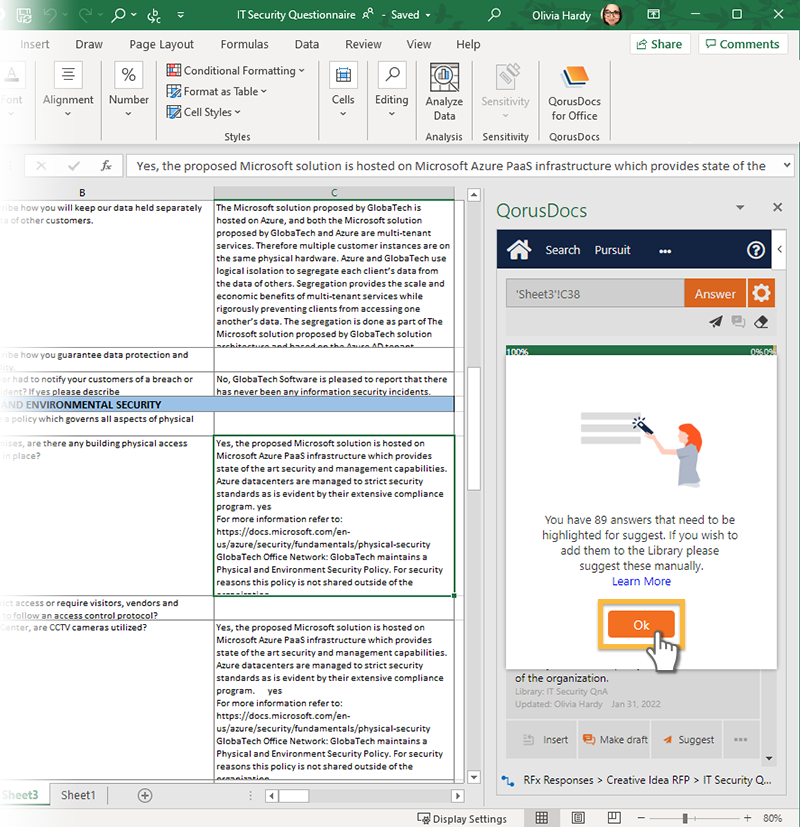Click the Analyze Data icon
Viewport: 800px width, 827px height.
pos(444,92)
